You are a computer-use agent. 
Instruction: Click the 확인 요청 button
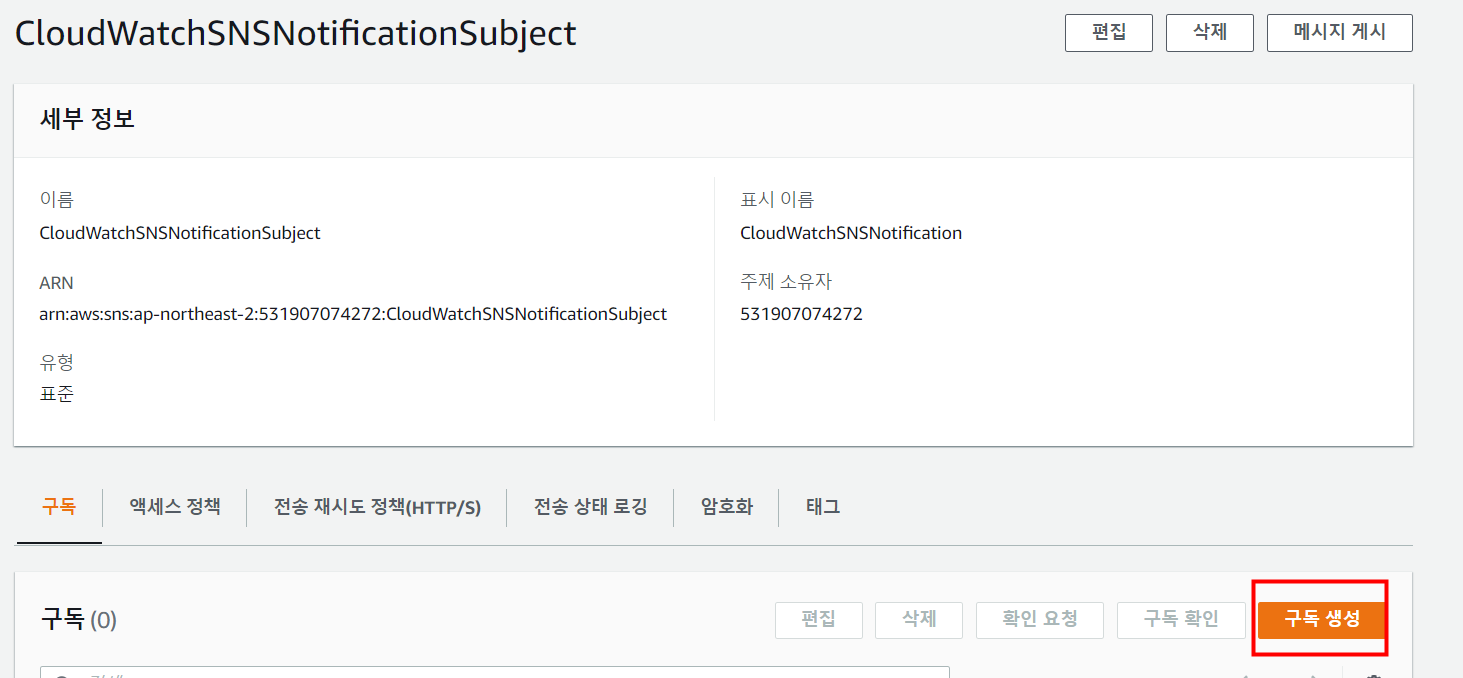(1040, 620)
